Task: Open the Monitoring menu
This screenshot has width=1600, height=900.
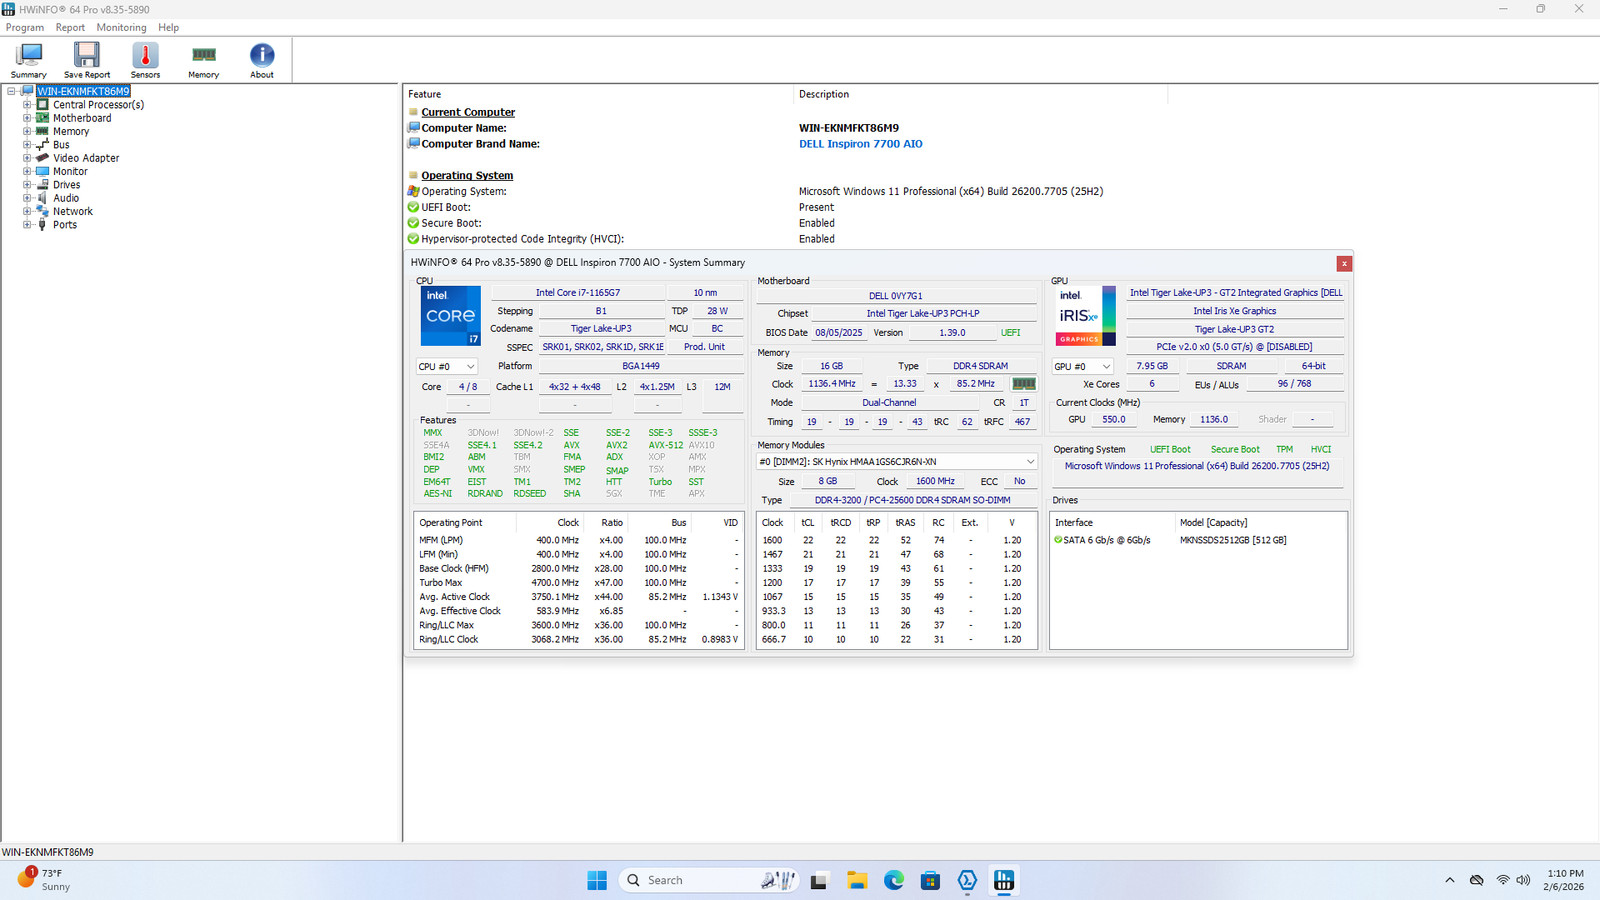Action: [121, 28]
